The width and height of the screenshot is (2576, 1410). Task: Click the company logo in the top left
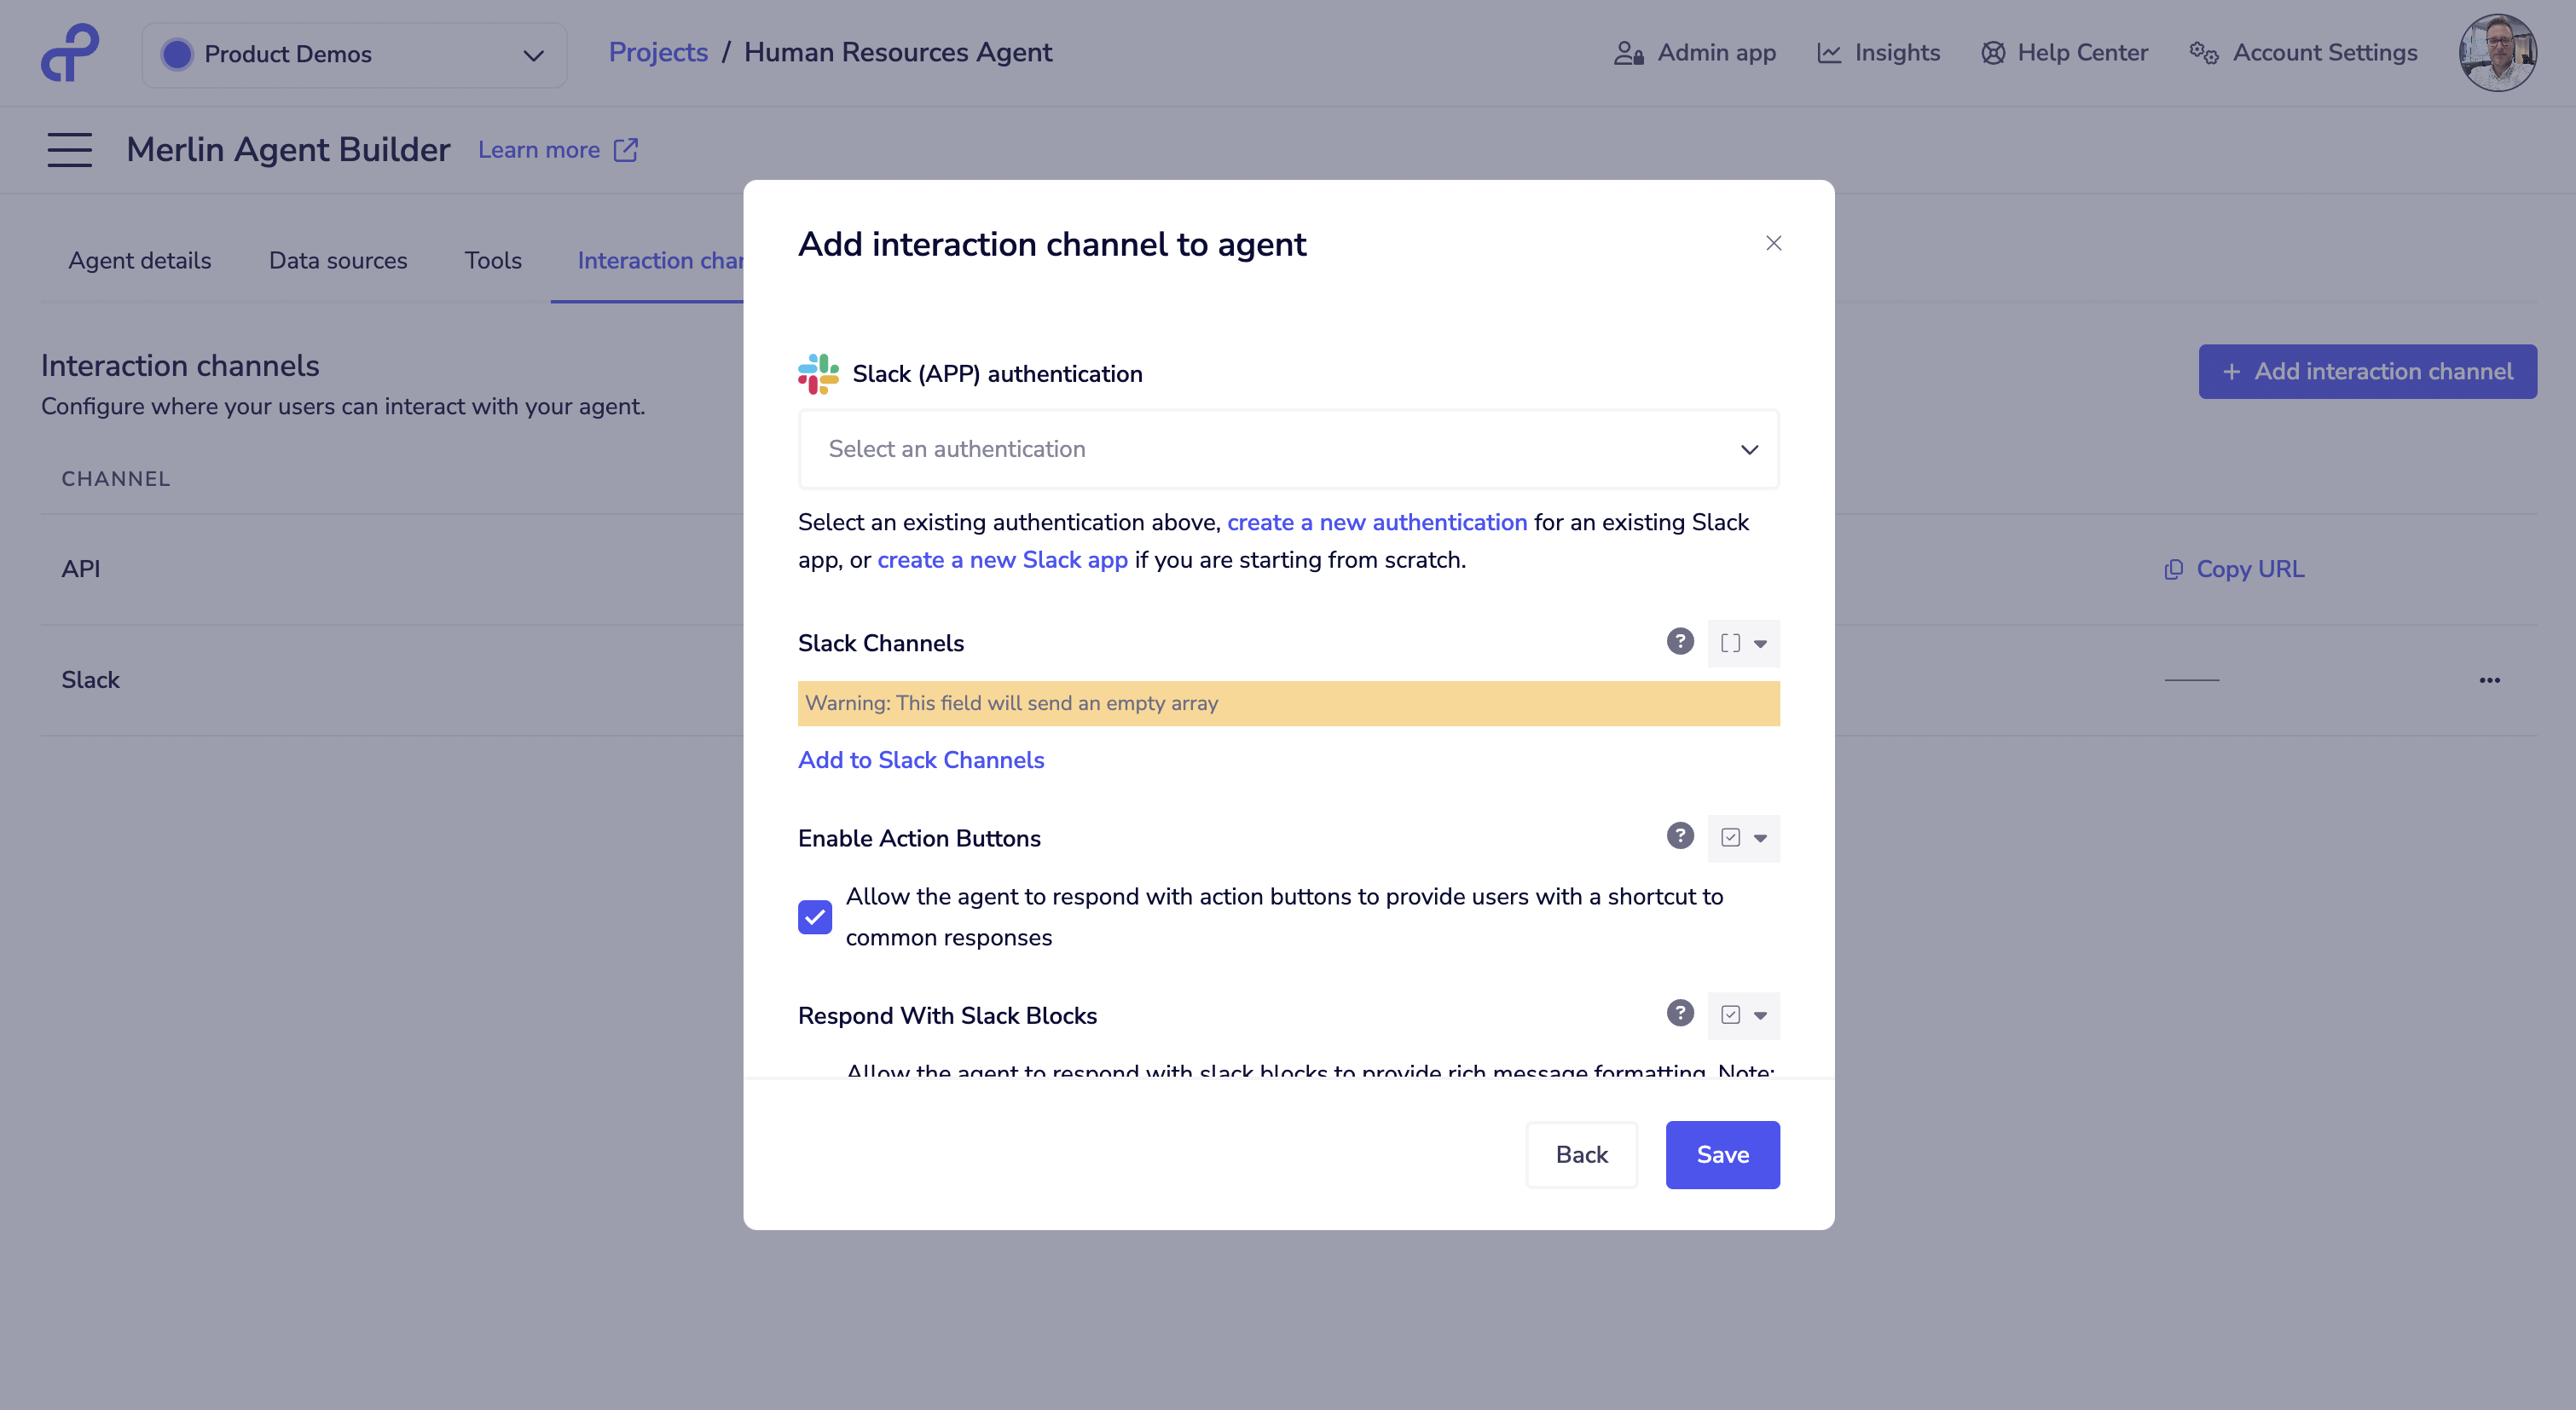pos(70,52)
